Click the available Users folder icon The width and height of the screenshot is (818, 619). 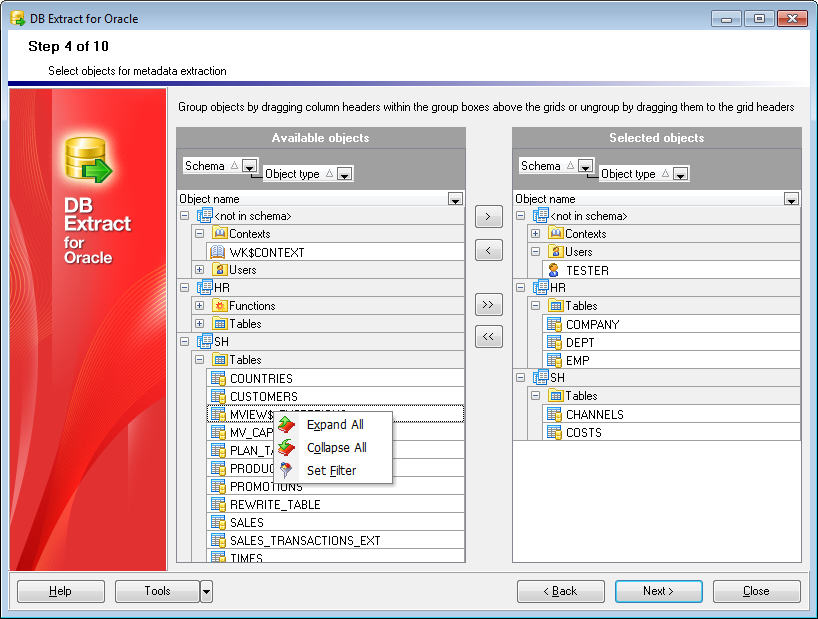click(220, 270)
